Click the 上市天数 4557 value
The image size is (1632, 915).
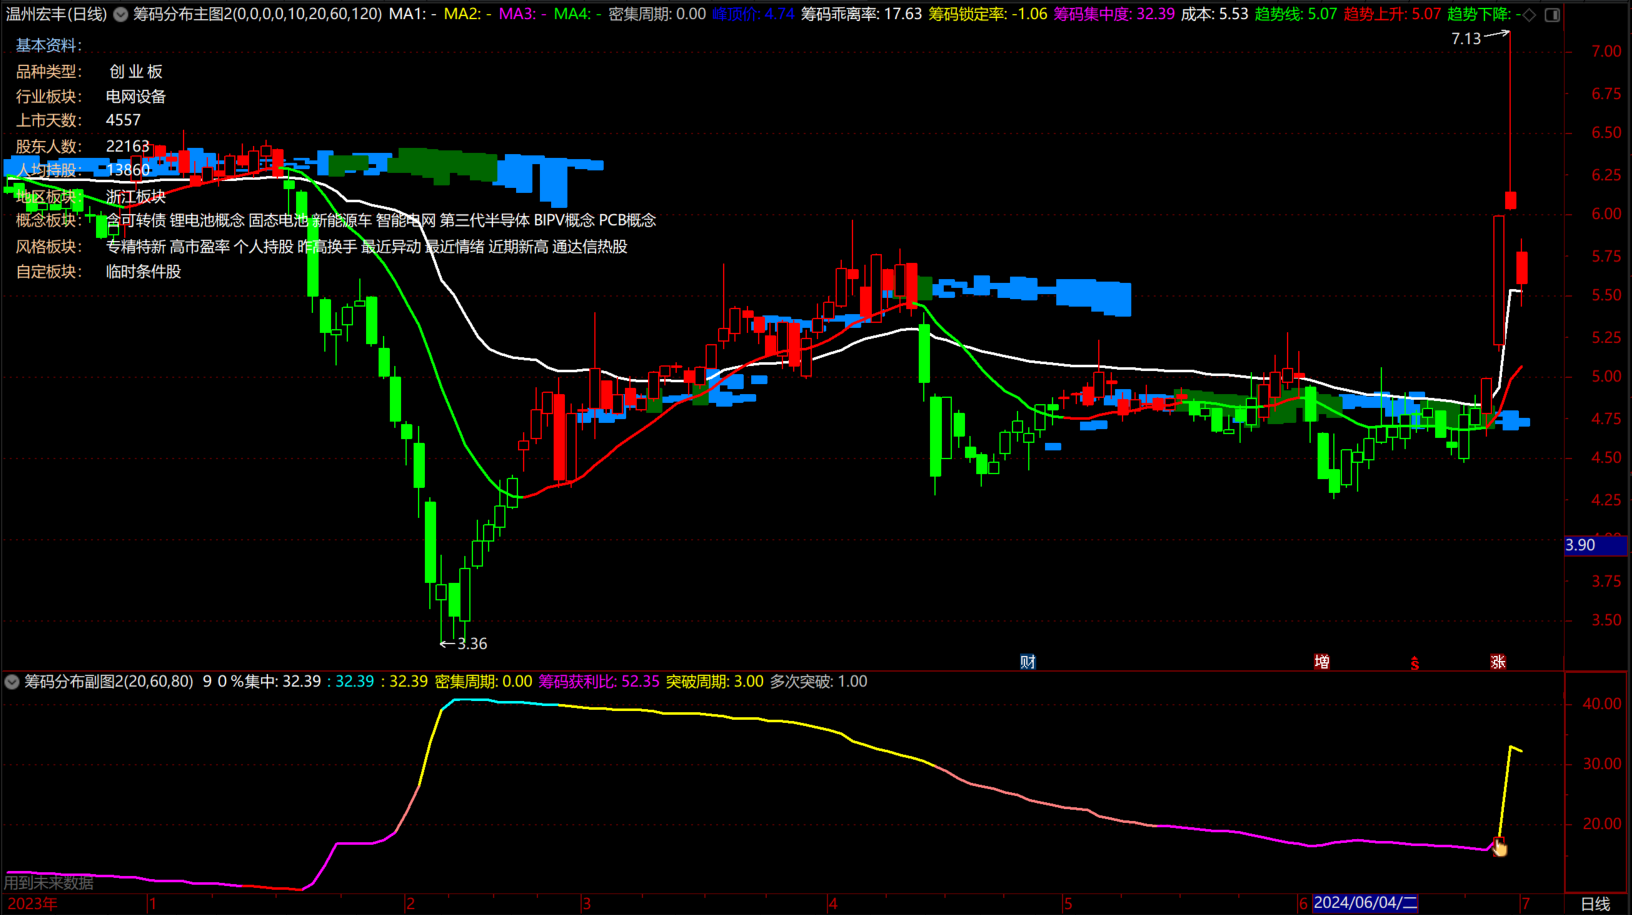124,120
